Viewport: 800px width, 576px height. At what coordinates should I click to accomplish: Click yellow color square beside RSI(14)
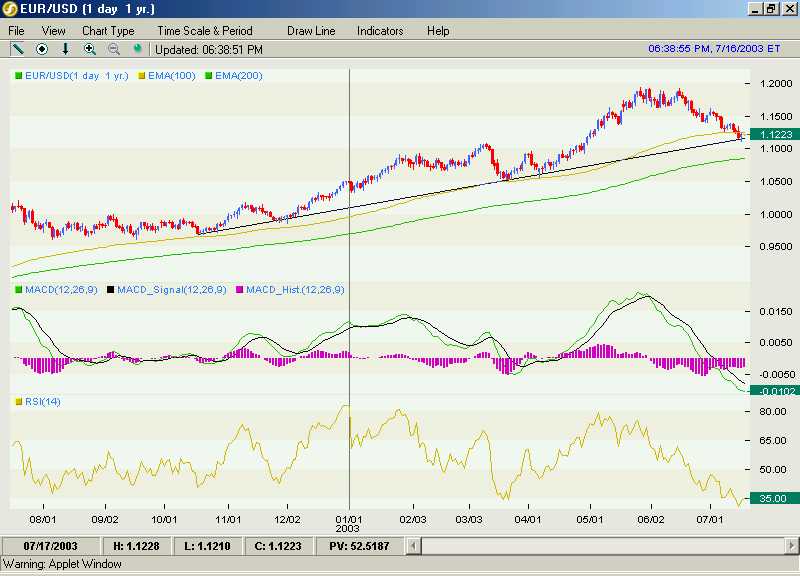(x=19, y=402)
